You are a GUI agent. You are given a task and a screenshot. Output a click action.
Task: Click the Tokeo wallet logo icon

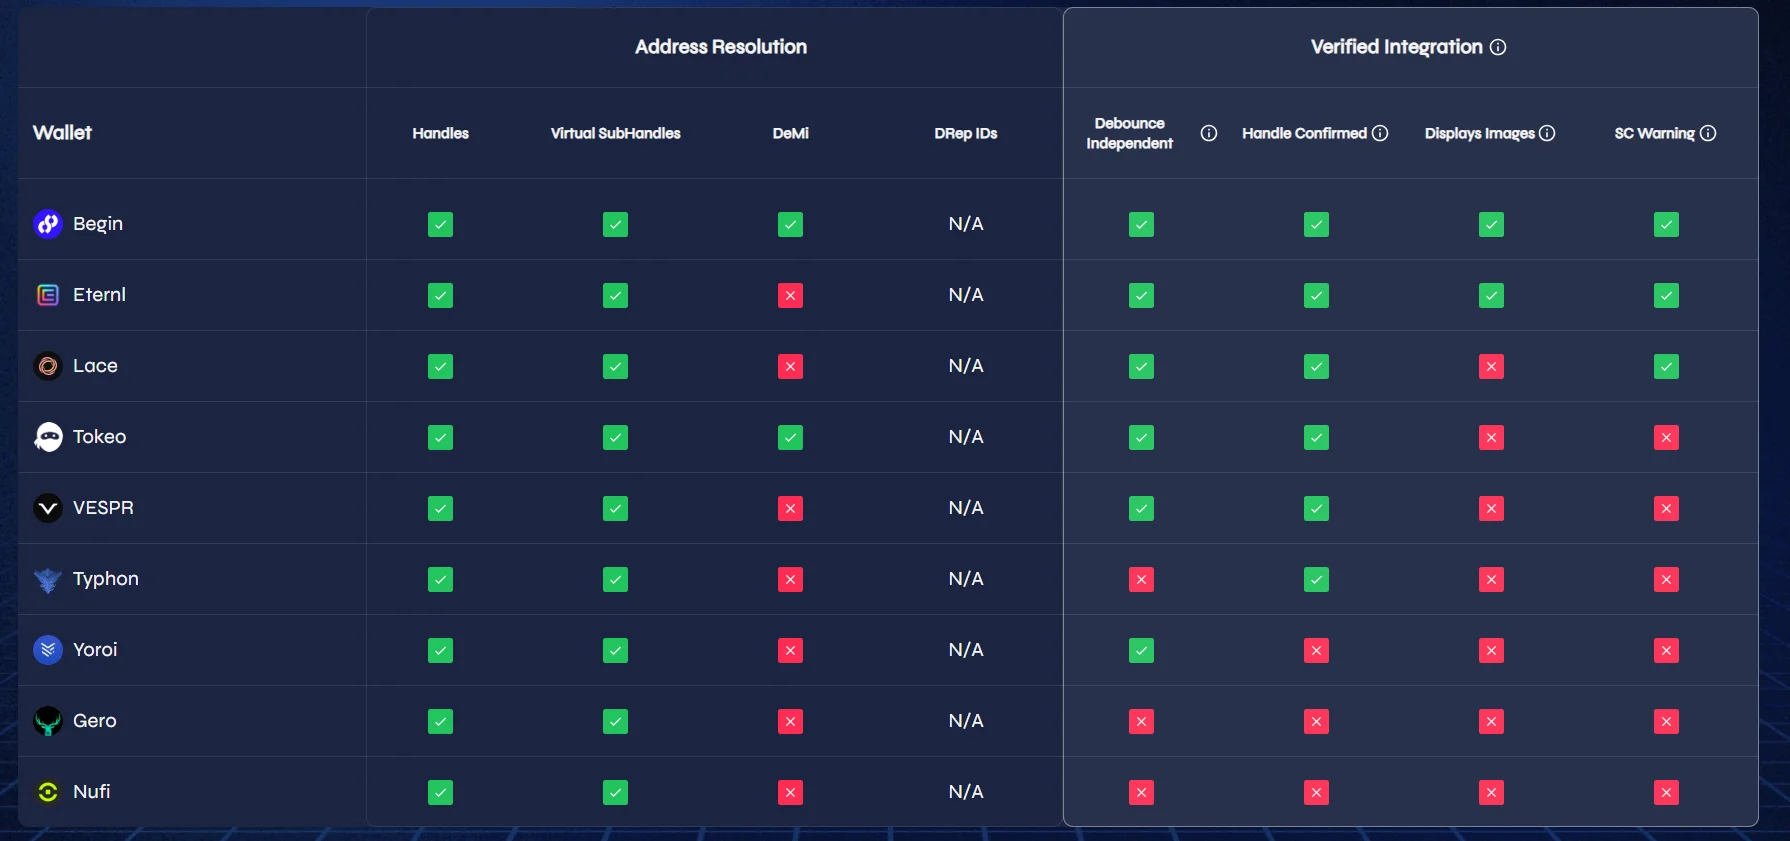click(x=48, y=437)
